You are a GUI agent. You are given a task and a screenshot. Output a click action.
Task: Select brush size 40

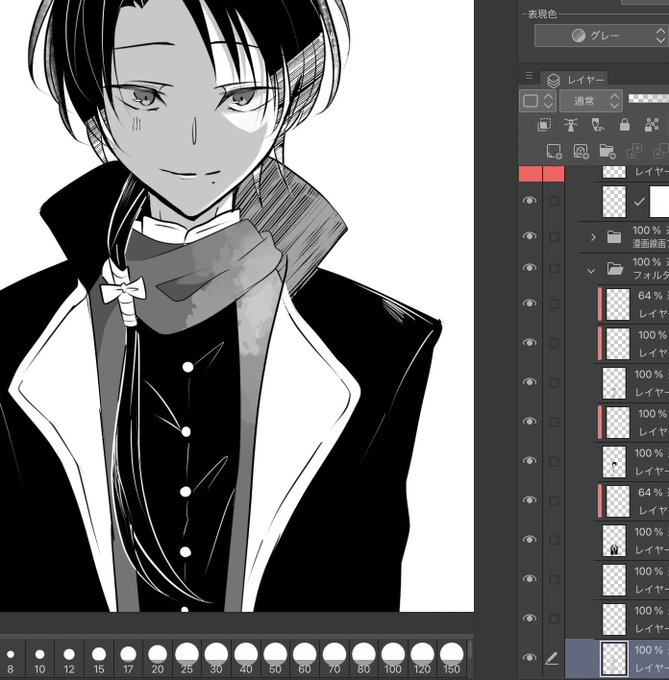point(246,658)
